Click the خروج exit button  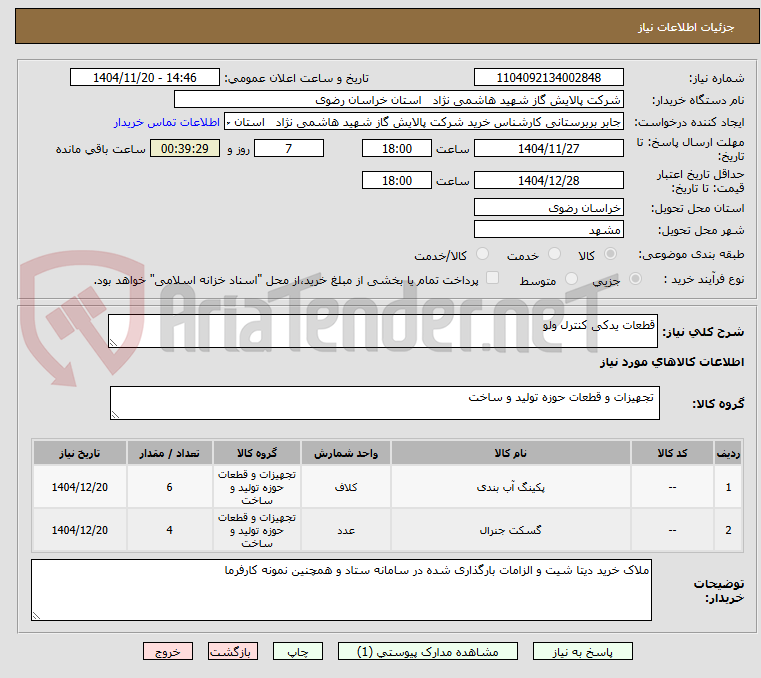(168, 651)
